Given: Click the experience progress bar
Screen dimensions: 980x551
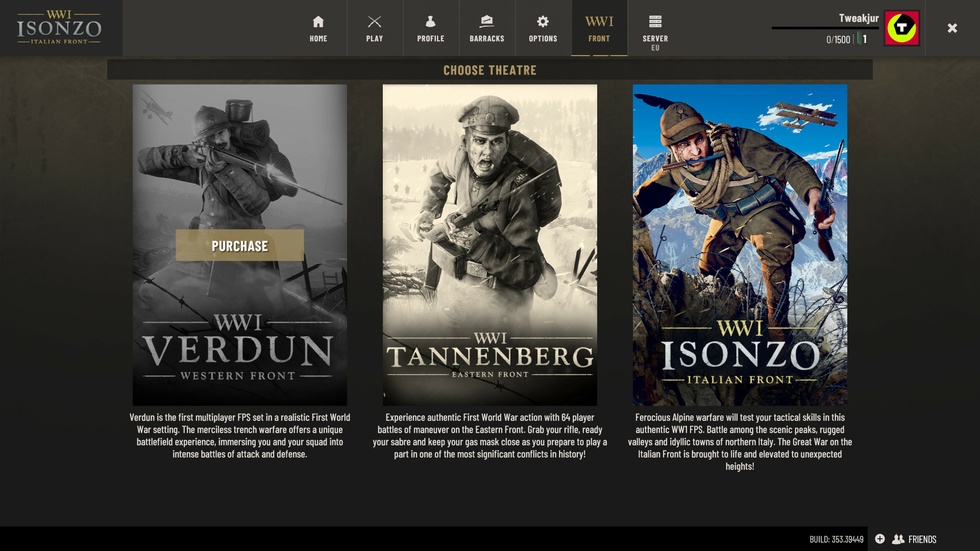Looking at the screenshot, I should coord(825,28).
